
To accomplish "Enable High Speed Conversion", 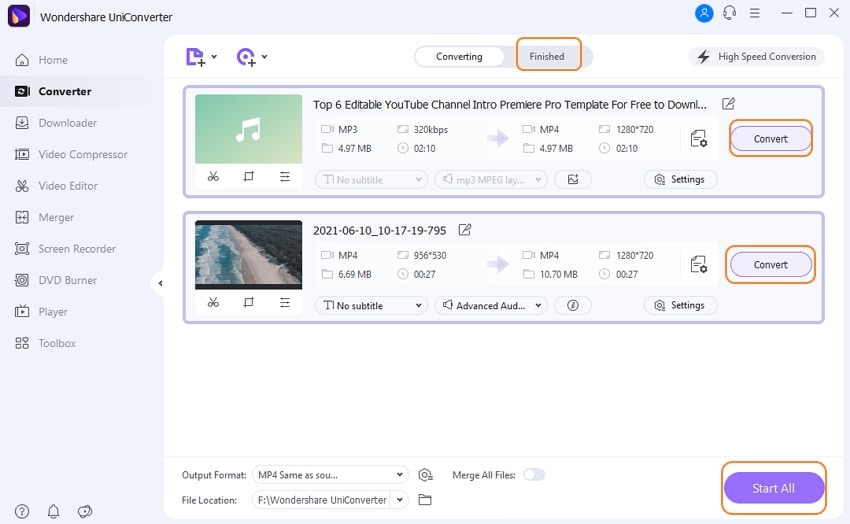I will tap(757, 56).
